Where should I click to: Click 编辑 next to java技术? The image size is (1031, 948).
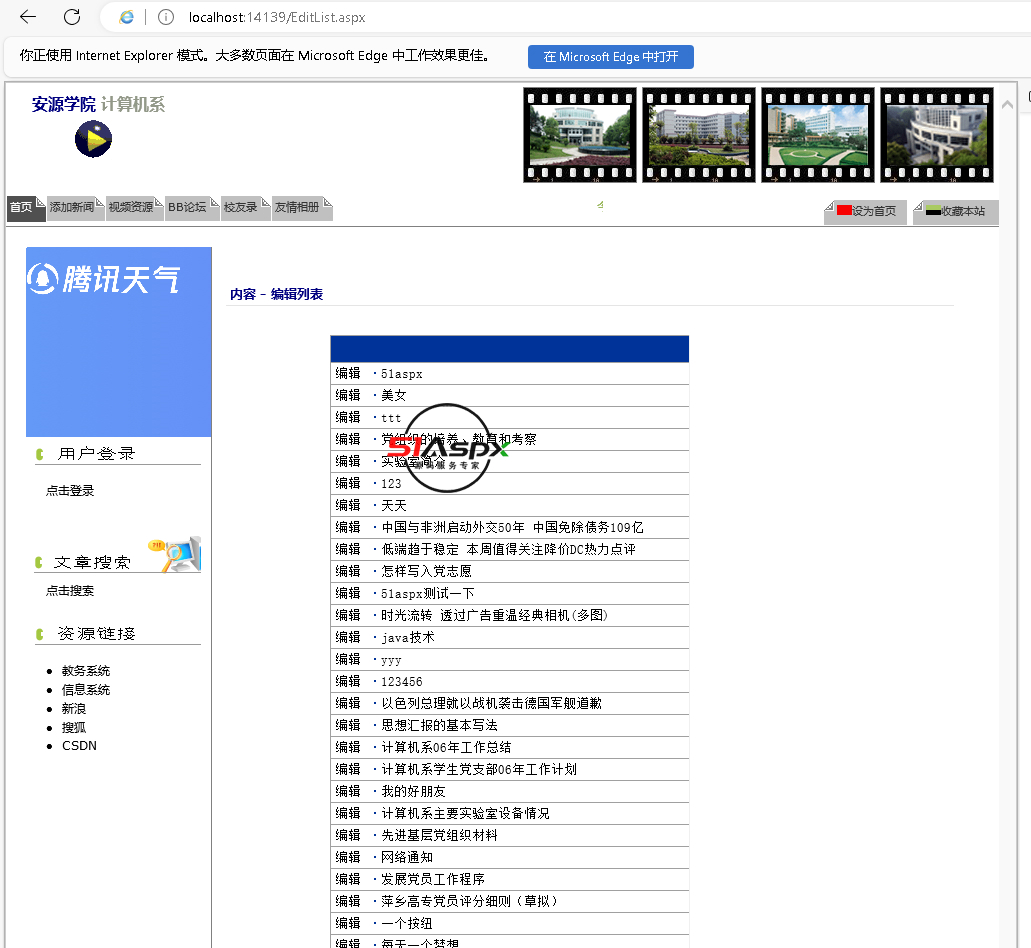(348, 637)
